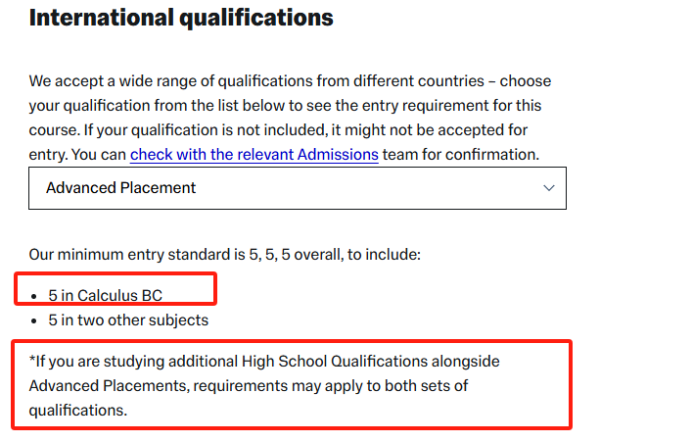Click 'Advanced Placements, requirements may apply' line
Viewport: 693px width, 442px height.
[248, 386]
